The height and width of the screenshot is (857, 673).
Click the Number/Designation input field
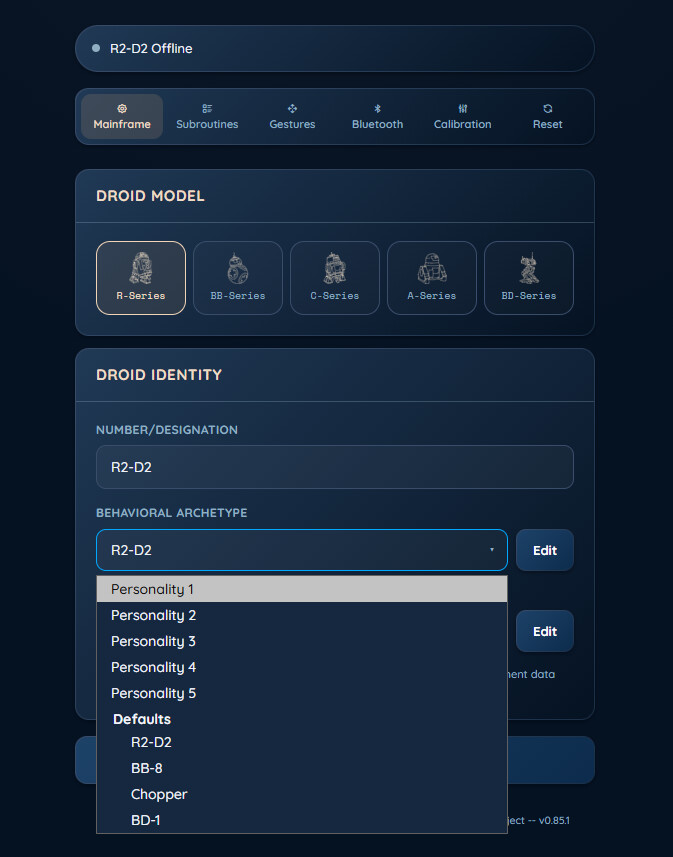coord(335,467)
